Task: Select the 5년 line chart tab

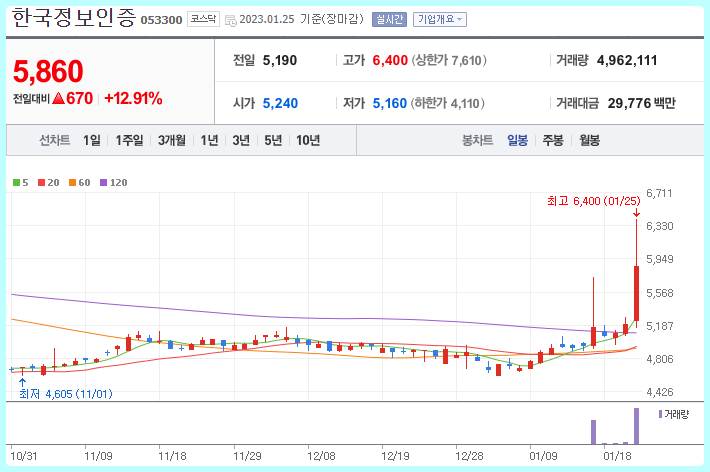Action: [273, 140]
